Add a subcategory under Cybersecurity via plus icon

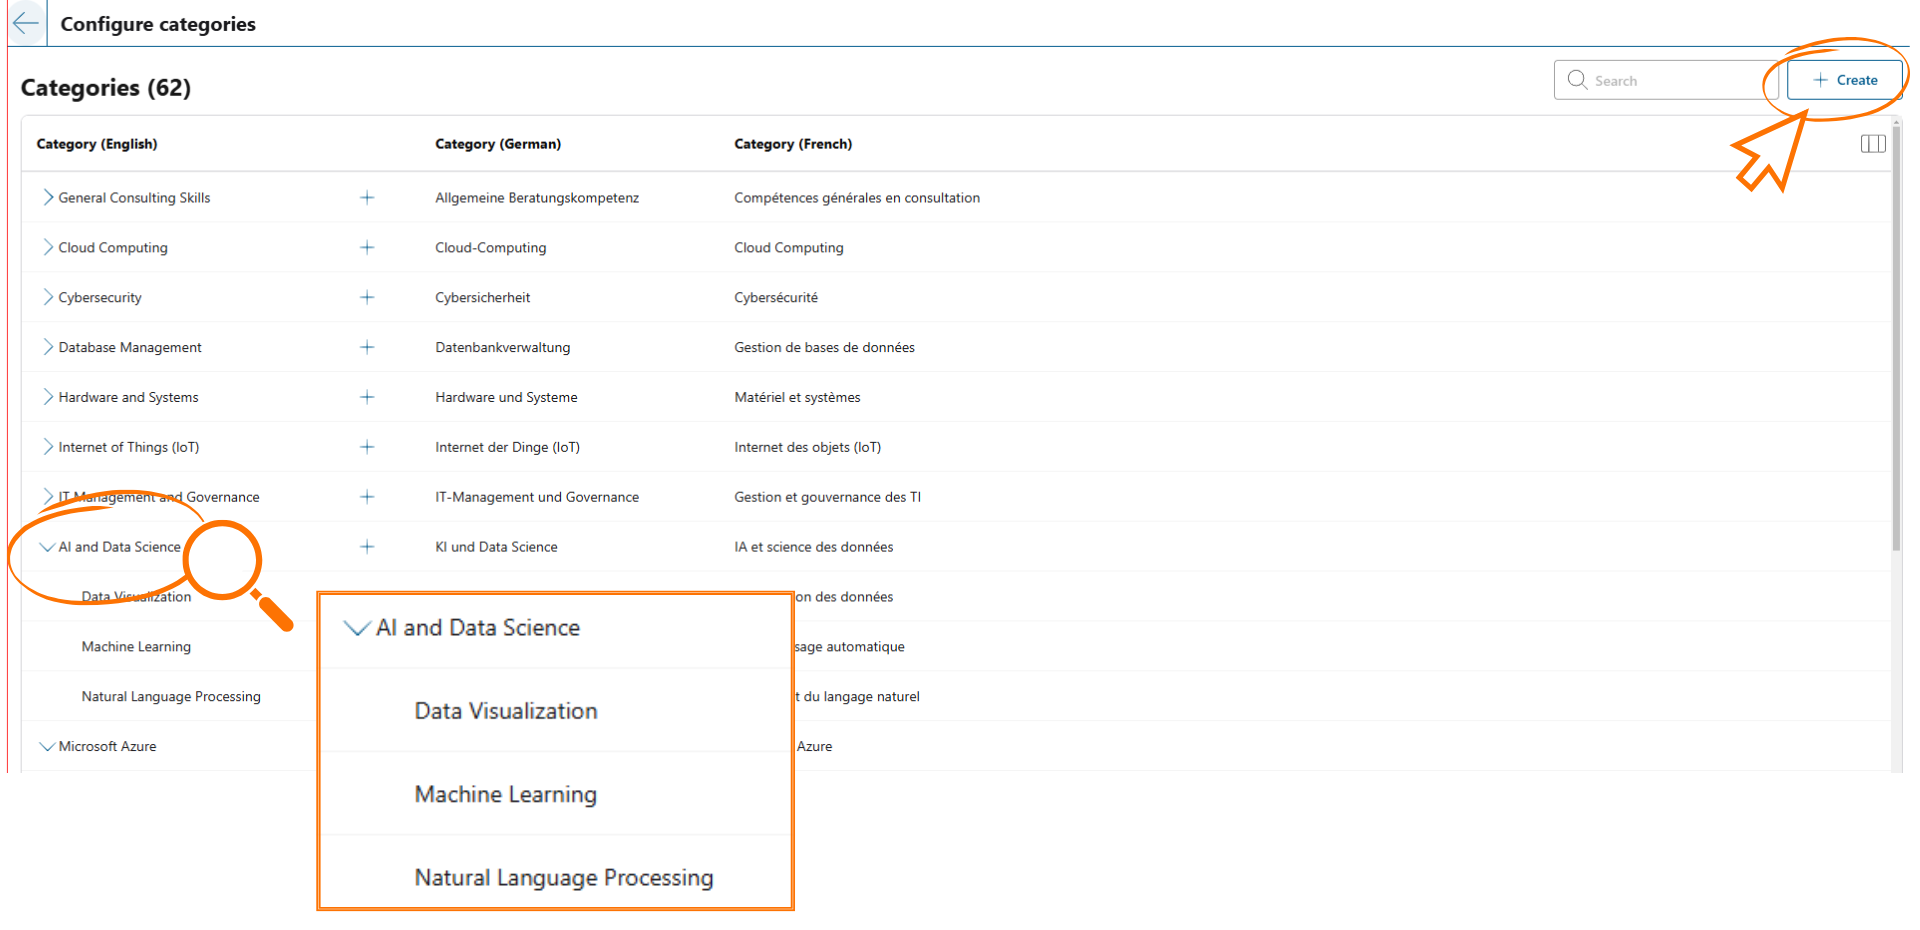click(367, 298)
